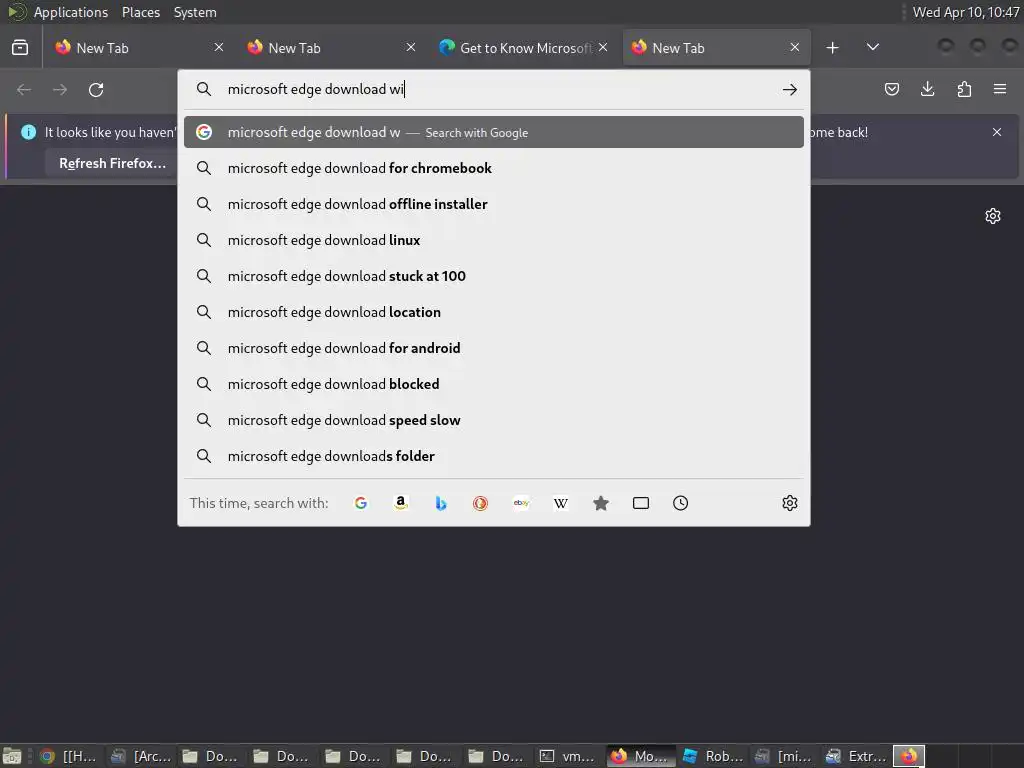Search this time with eBay icon

pyautogui.click(x=521, y=503)
